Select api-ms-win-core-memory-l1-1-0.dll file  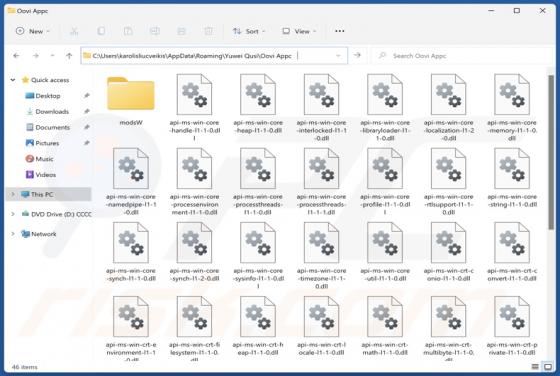click(512, 107)
